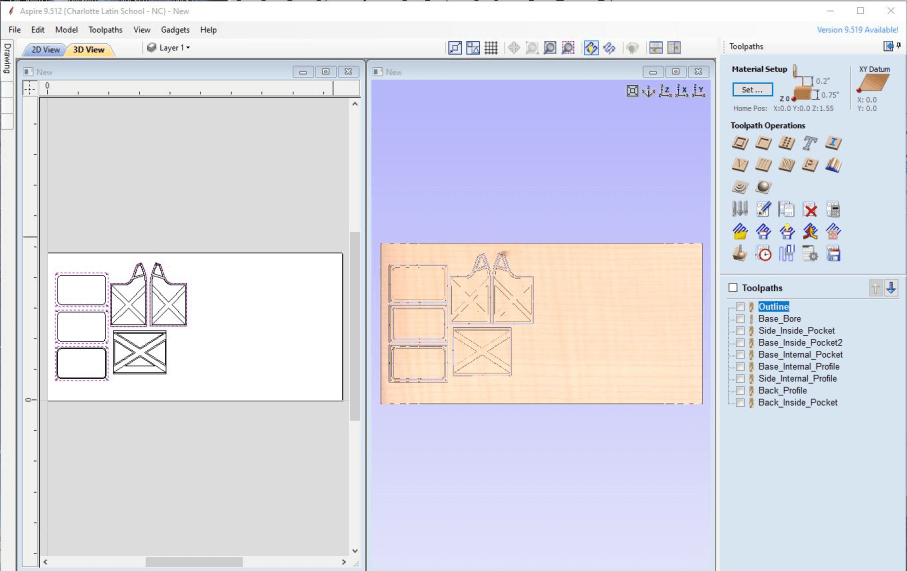907x571 pixels.
Task: Select the Side_Inside_Pocket toolpath entry
Action: coord(796,331)
